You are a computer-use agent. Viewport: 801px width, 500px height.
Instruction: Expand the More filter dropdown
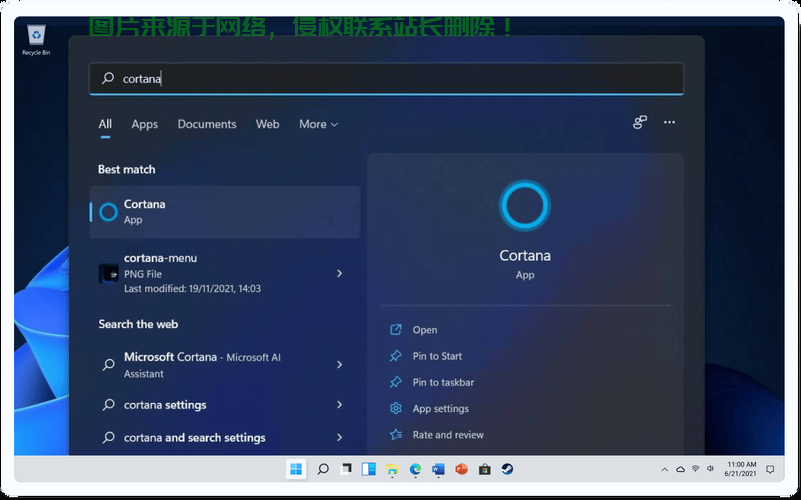318,124
